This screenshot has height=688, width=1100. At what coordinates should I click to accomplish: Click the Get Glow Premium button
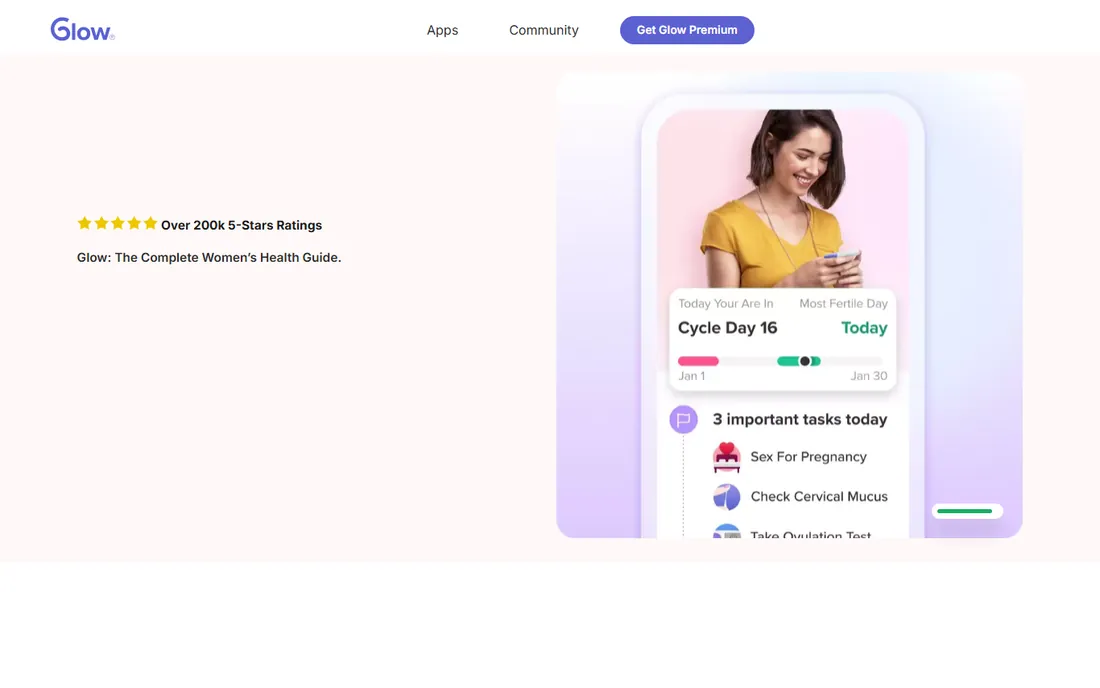click(x=687, y=30)
